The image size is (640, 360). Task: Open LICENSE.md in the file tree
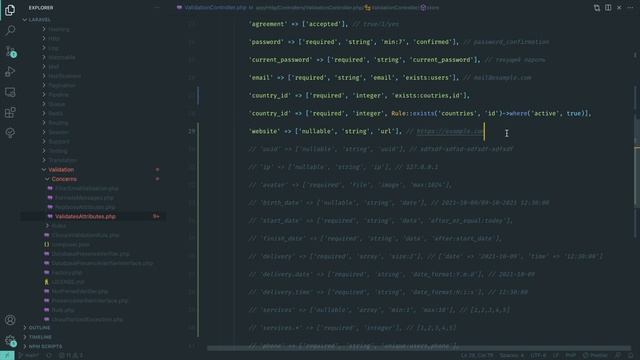[x=68, y=282]
